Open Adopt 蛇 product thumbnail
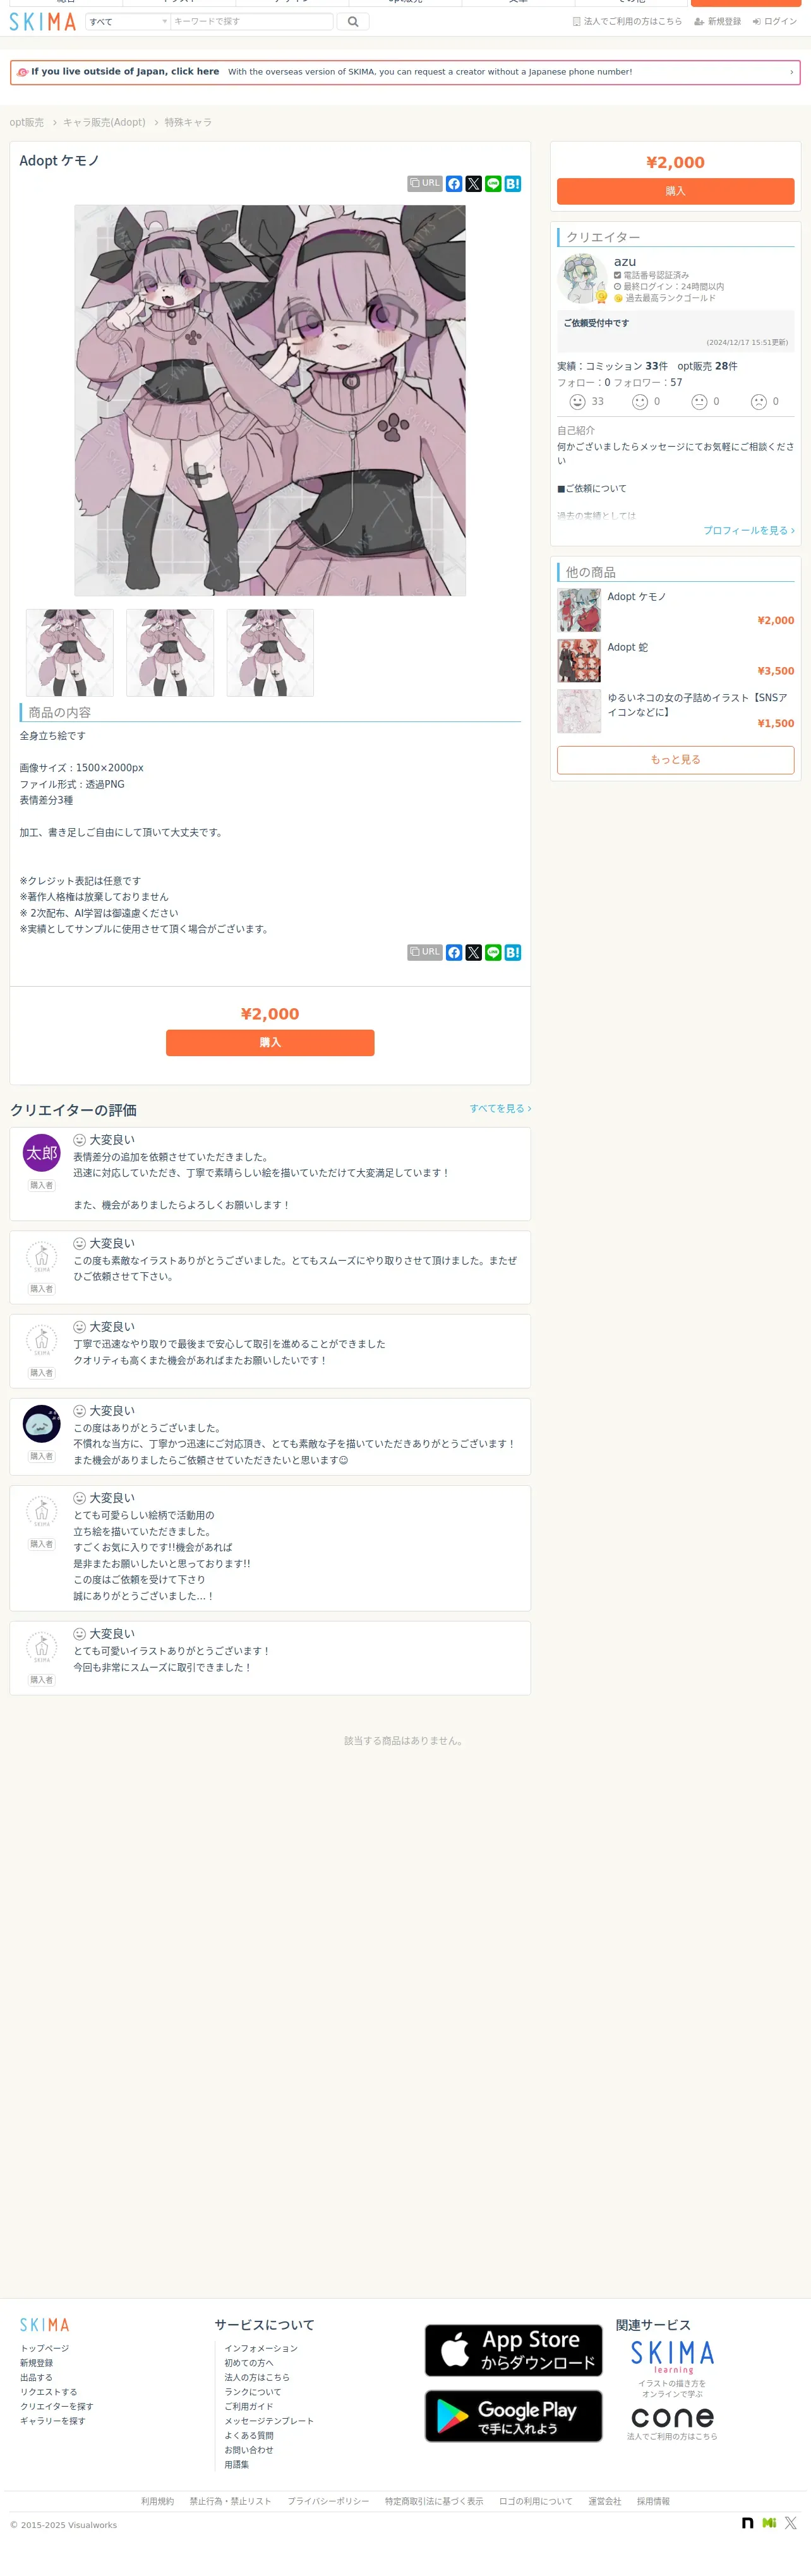This screenshot has height=2576, width=811. (579, 661)
